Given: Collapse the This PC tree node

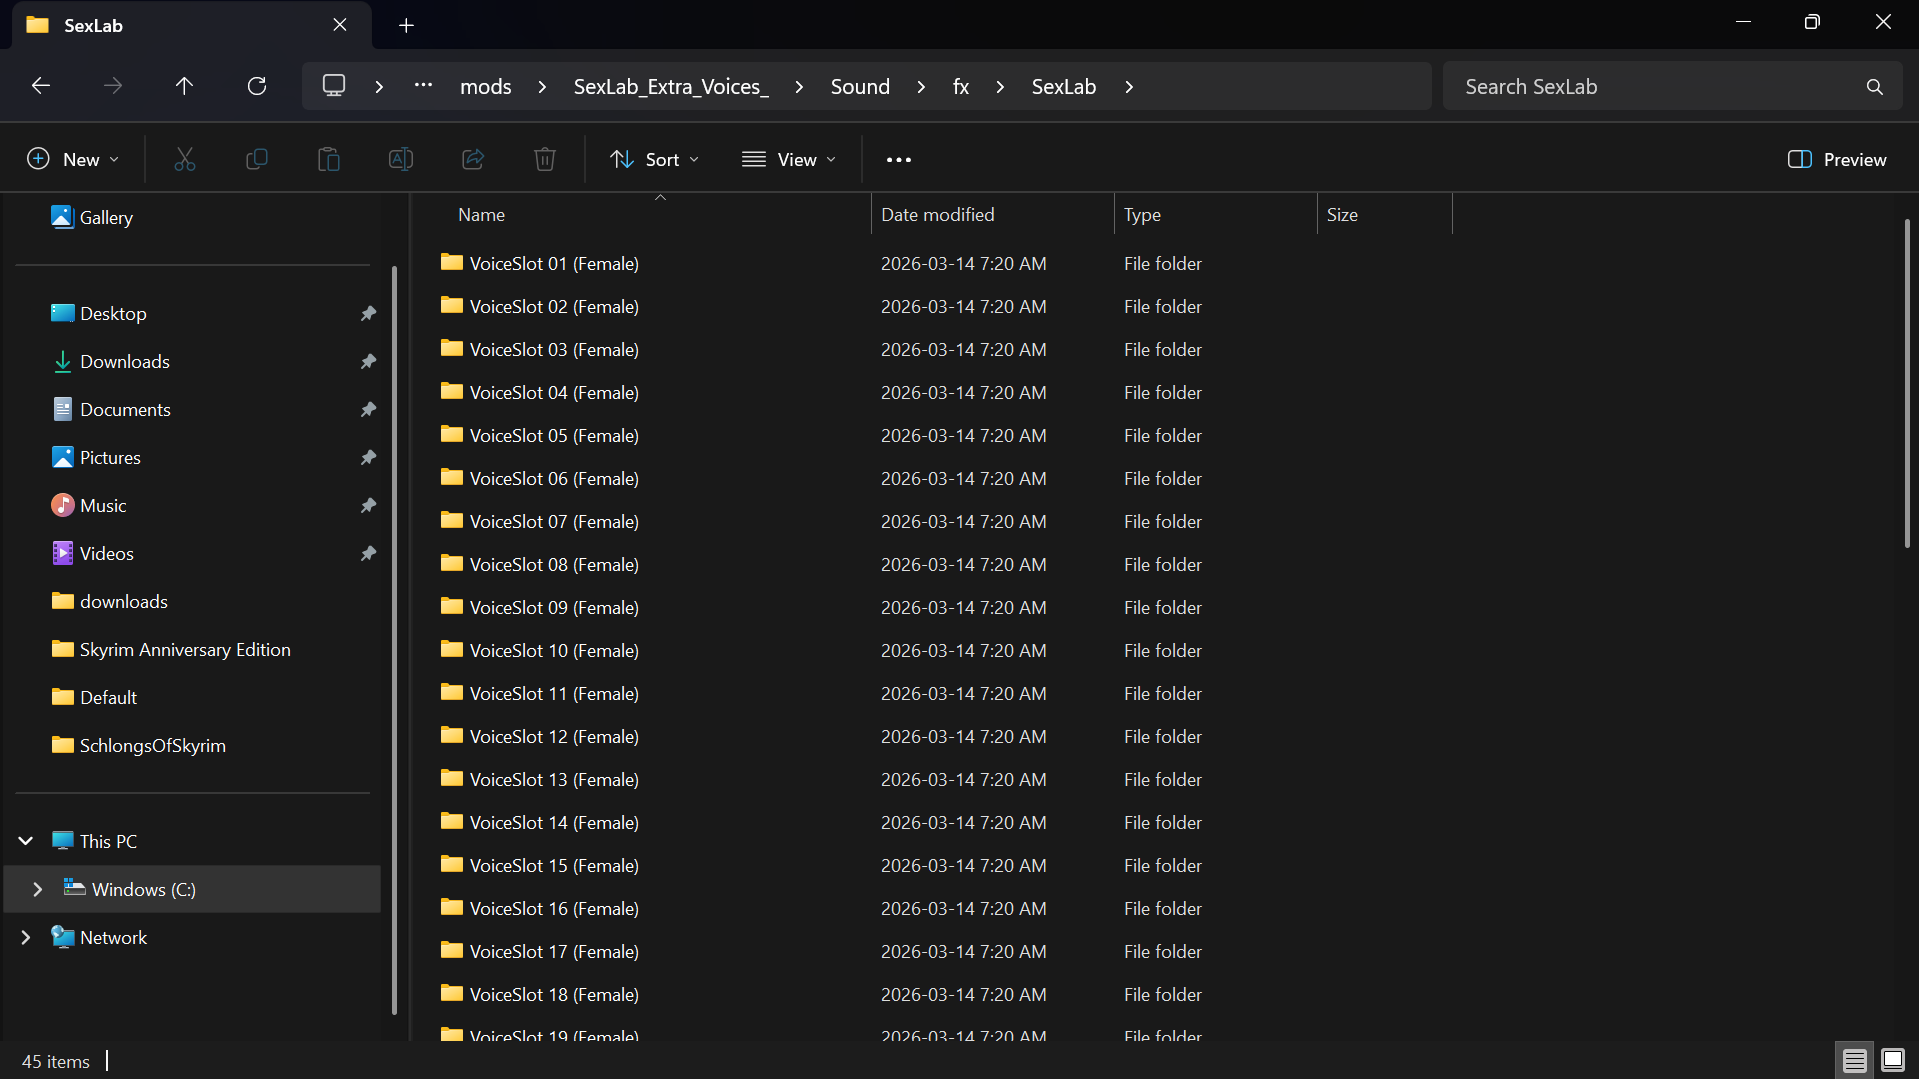Looking at the screenshot, I should tap(26, 841).
